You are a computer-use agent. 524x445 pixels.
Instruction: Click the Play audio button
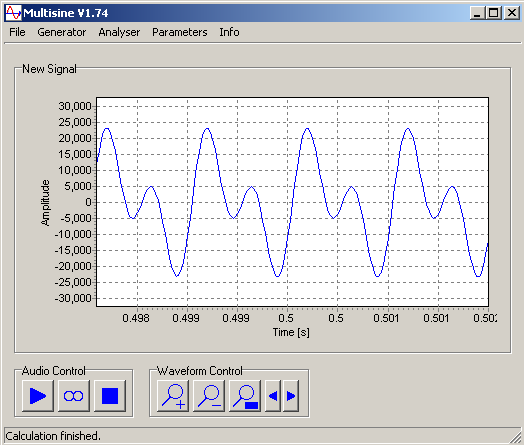tap(38, 396)
